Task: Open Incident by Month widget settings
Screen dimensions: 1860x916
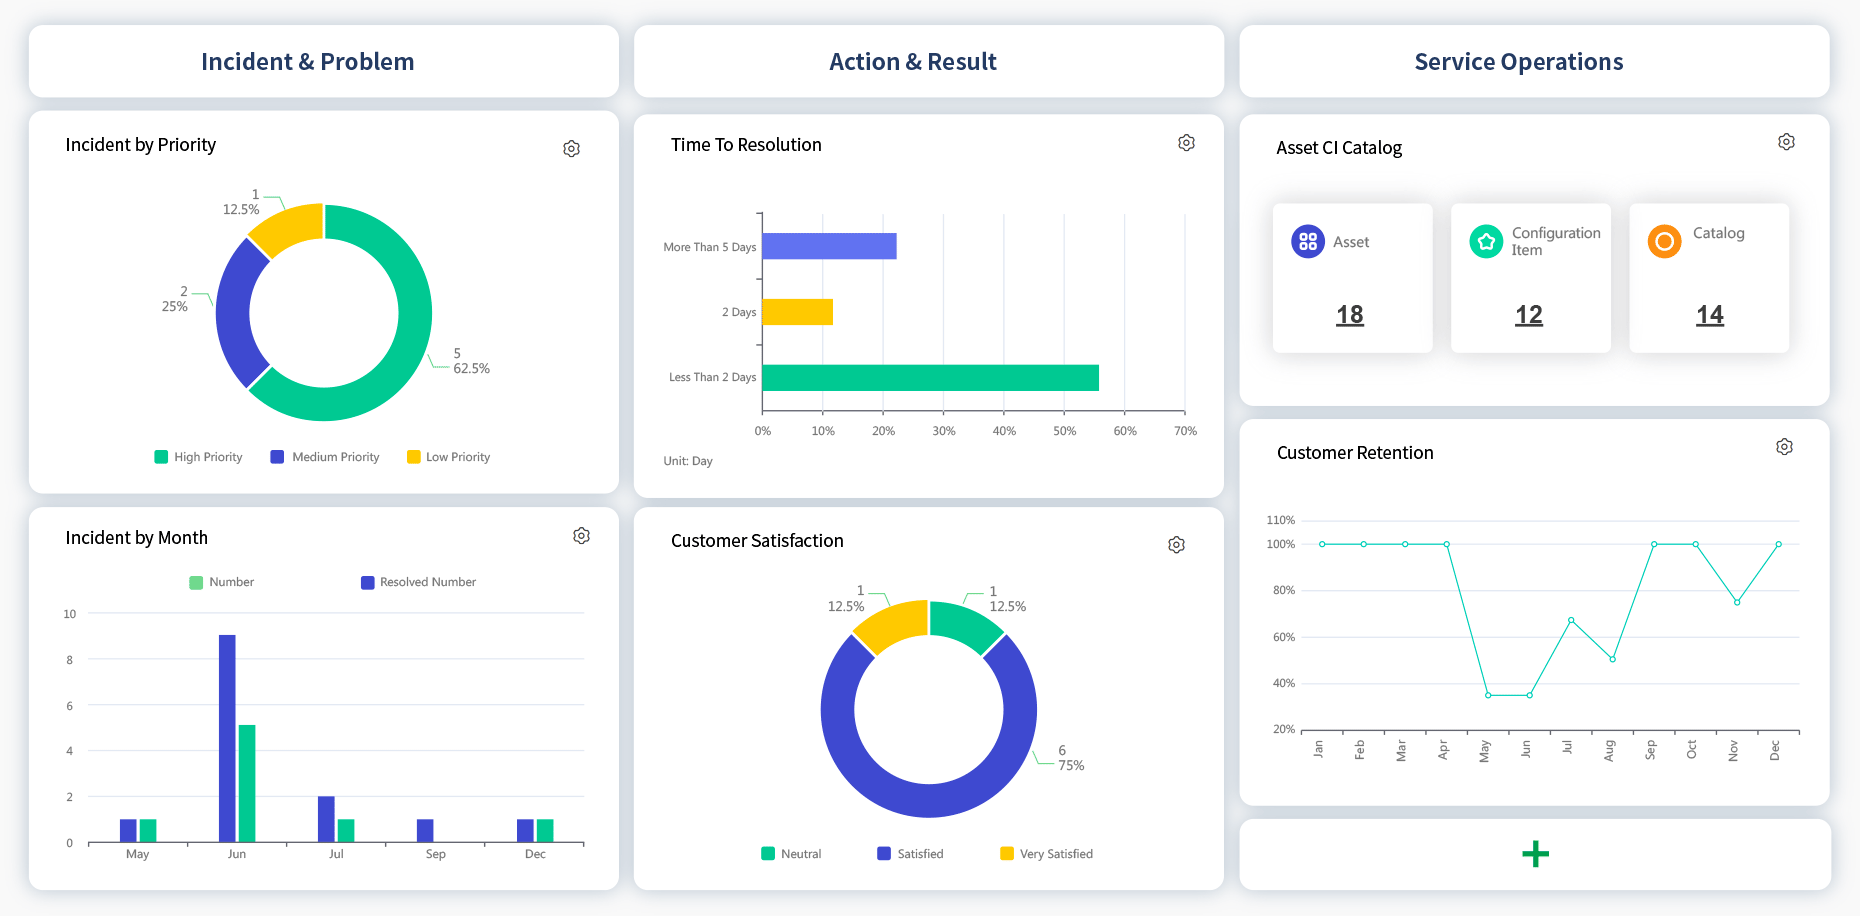Action: 581,536
